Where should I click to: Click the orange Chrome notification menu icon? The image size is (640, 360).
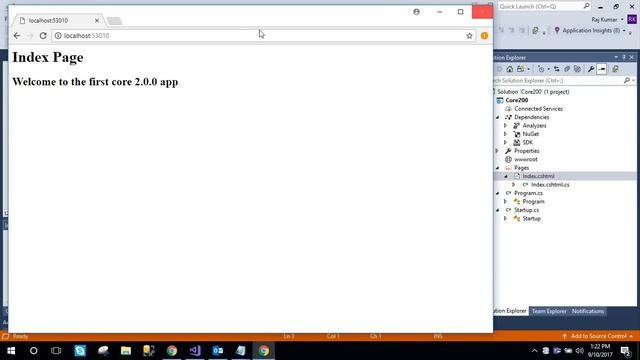[x=484, y=36]
